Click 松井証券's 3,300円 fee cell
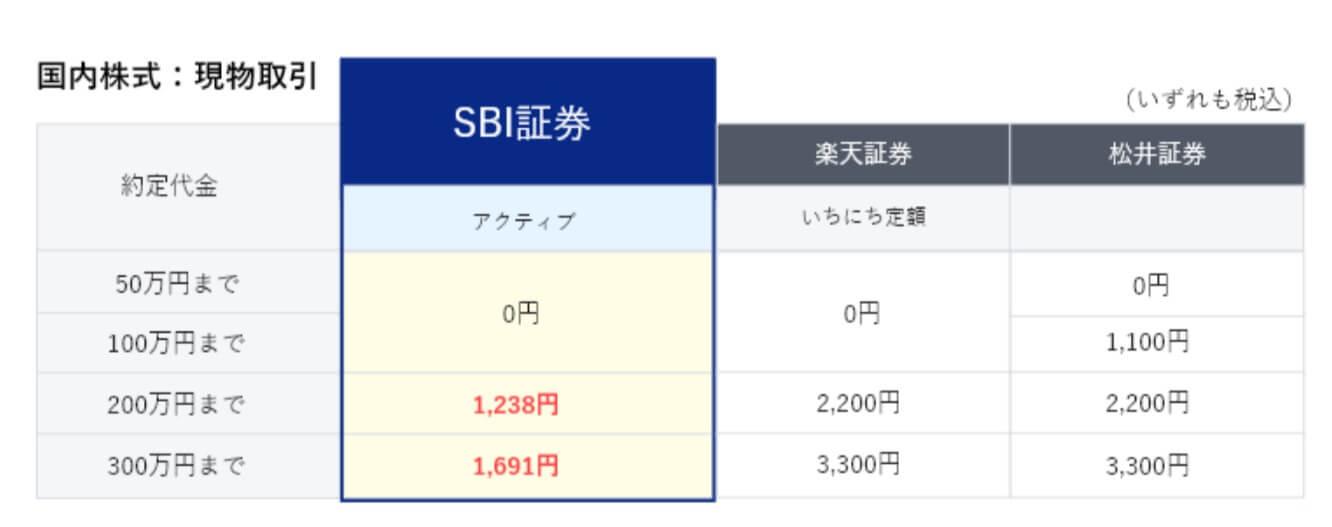Viewport: 1332px width, 527px height. [1157, 466]
